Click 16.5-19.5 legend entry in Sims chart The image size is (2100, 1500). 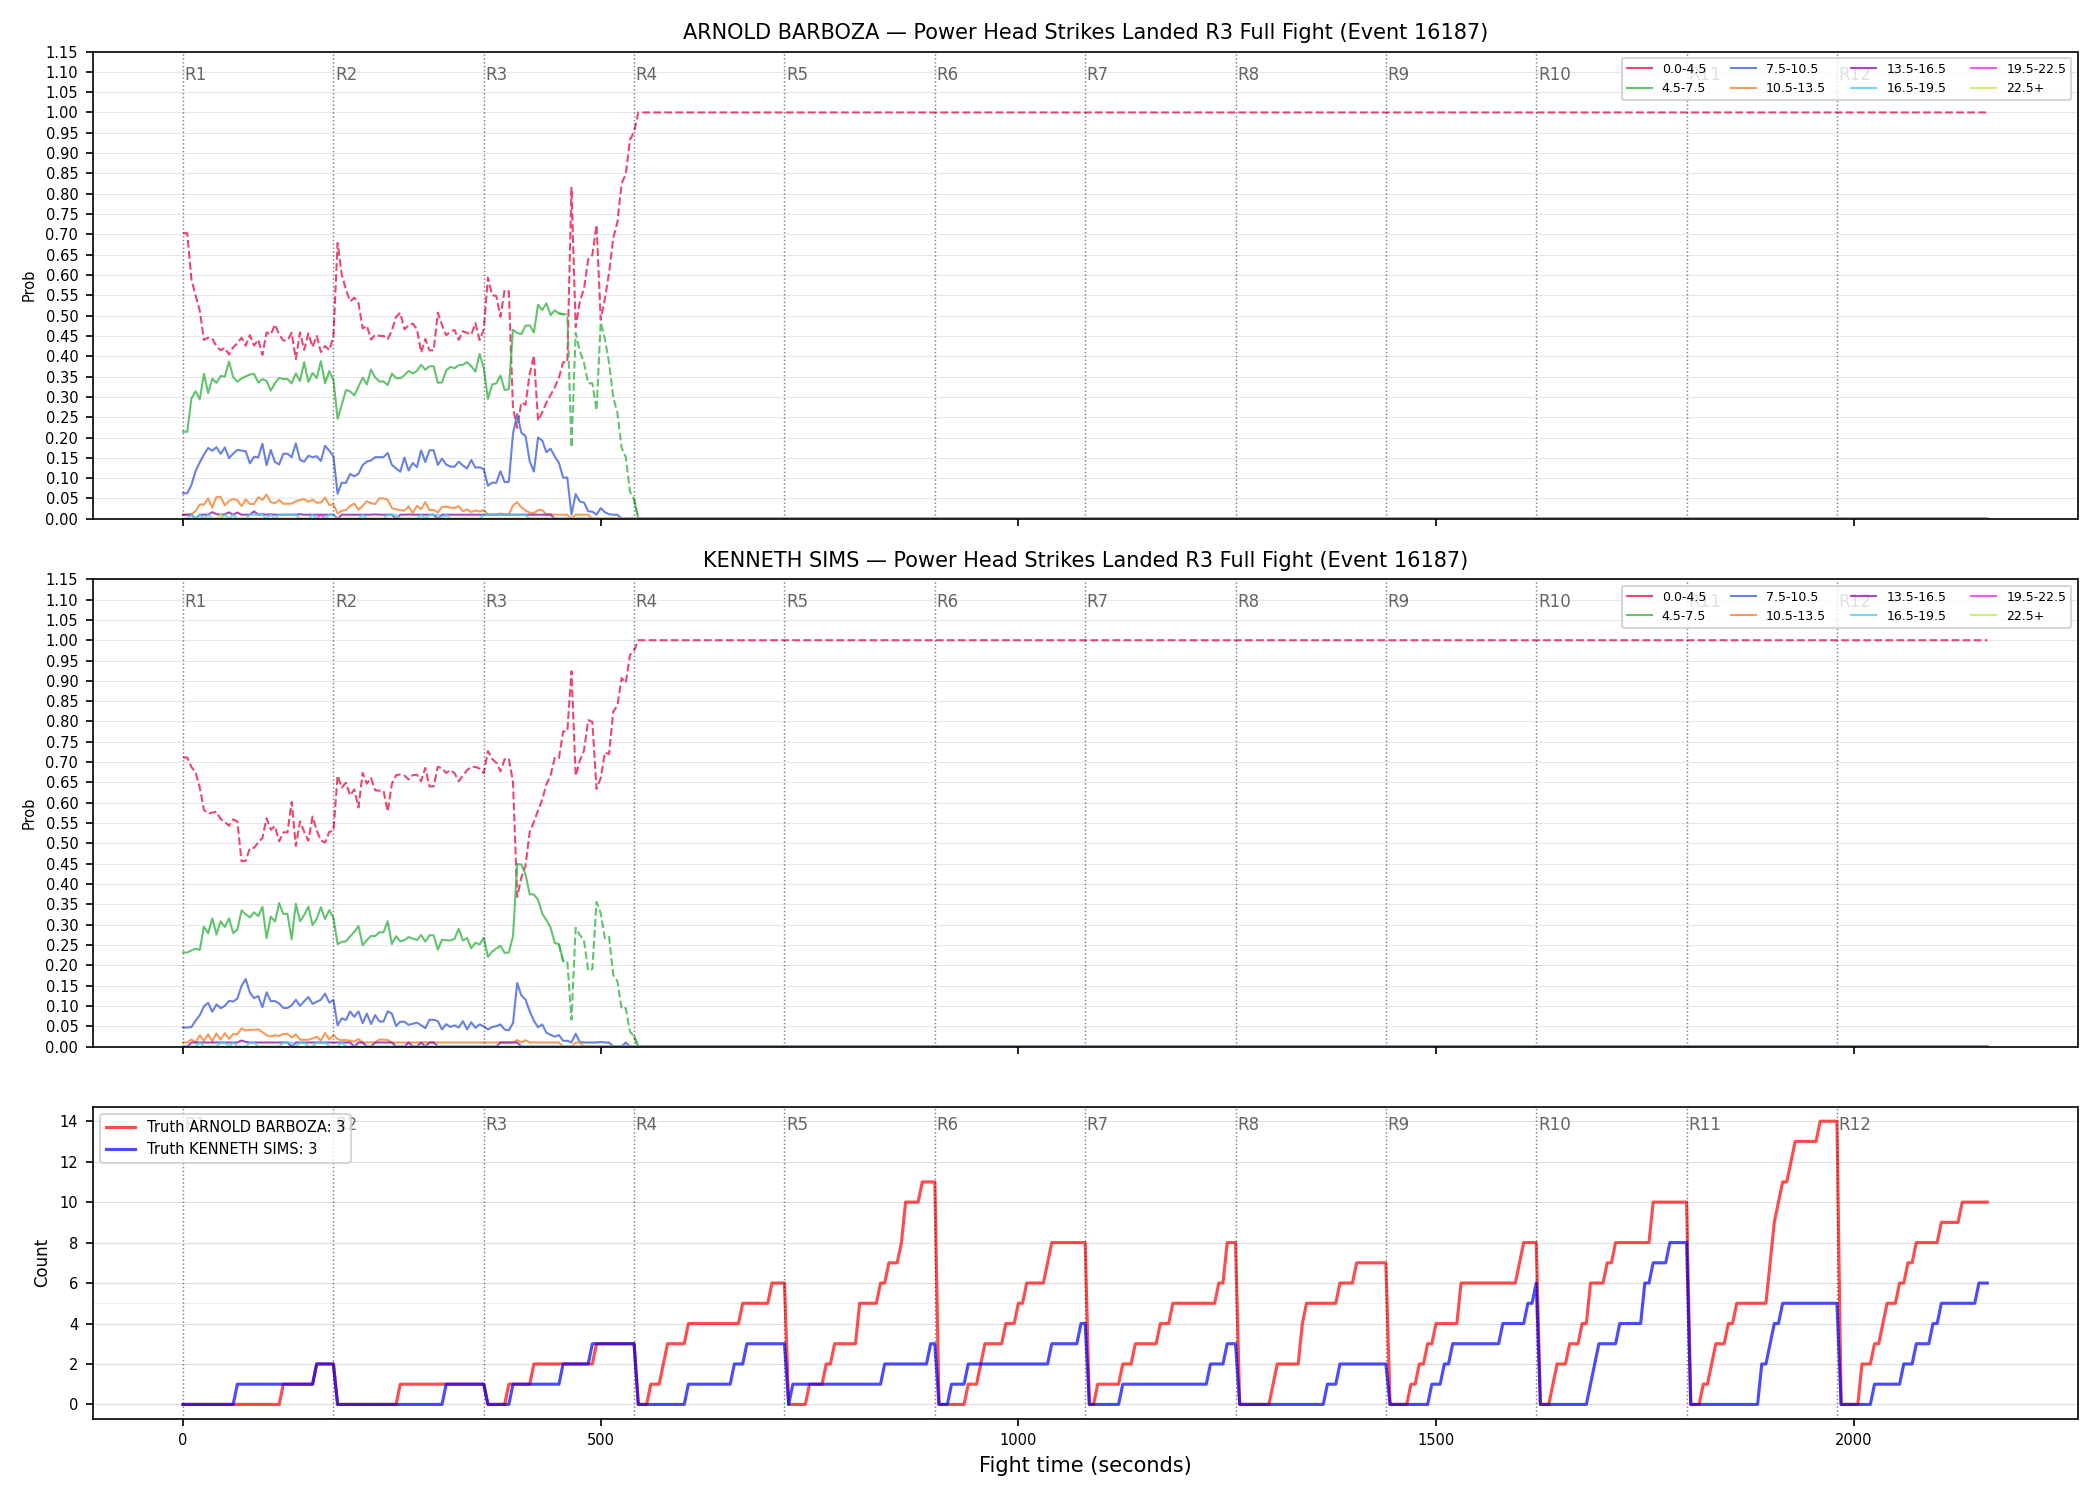click(1898, 616)
